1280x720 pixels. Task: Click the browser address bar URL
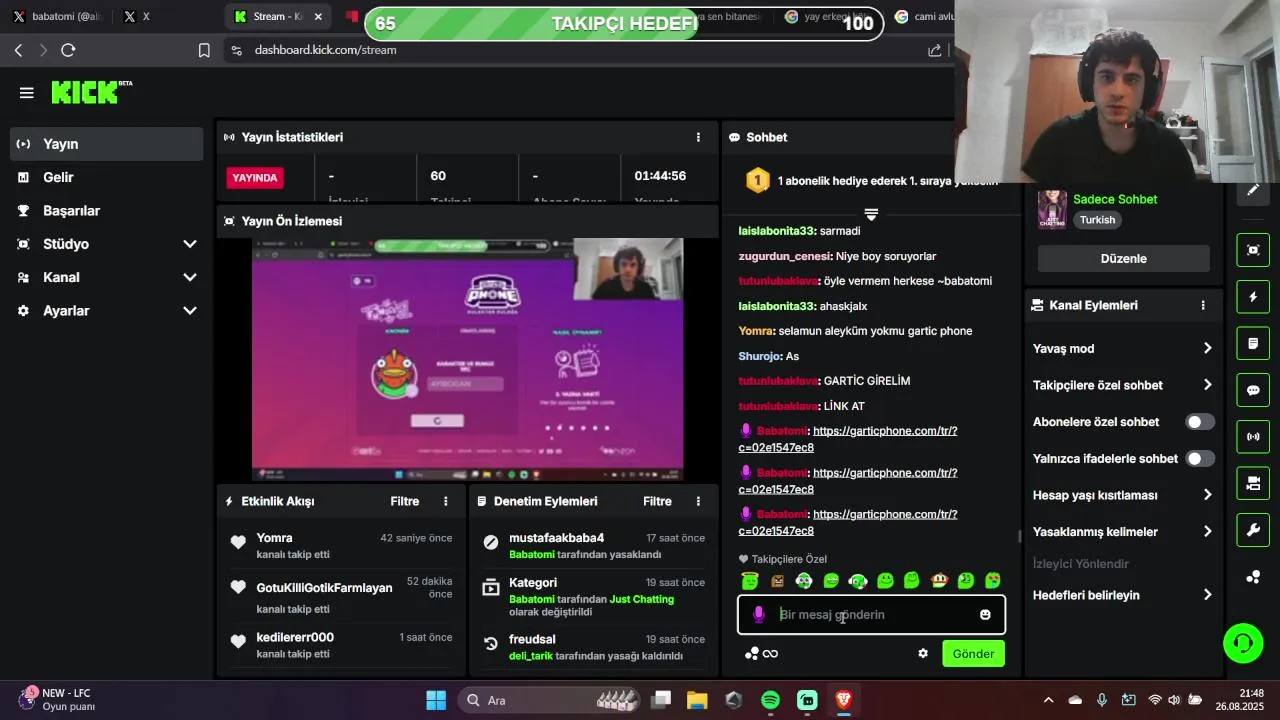(x=325, y=50)
